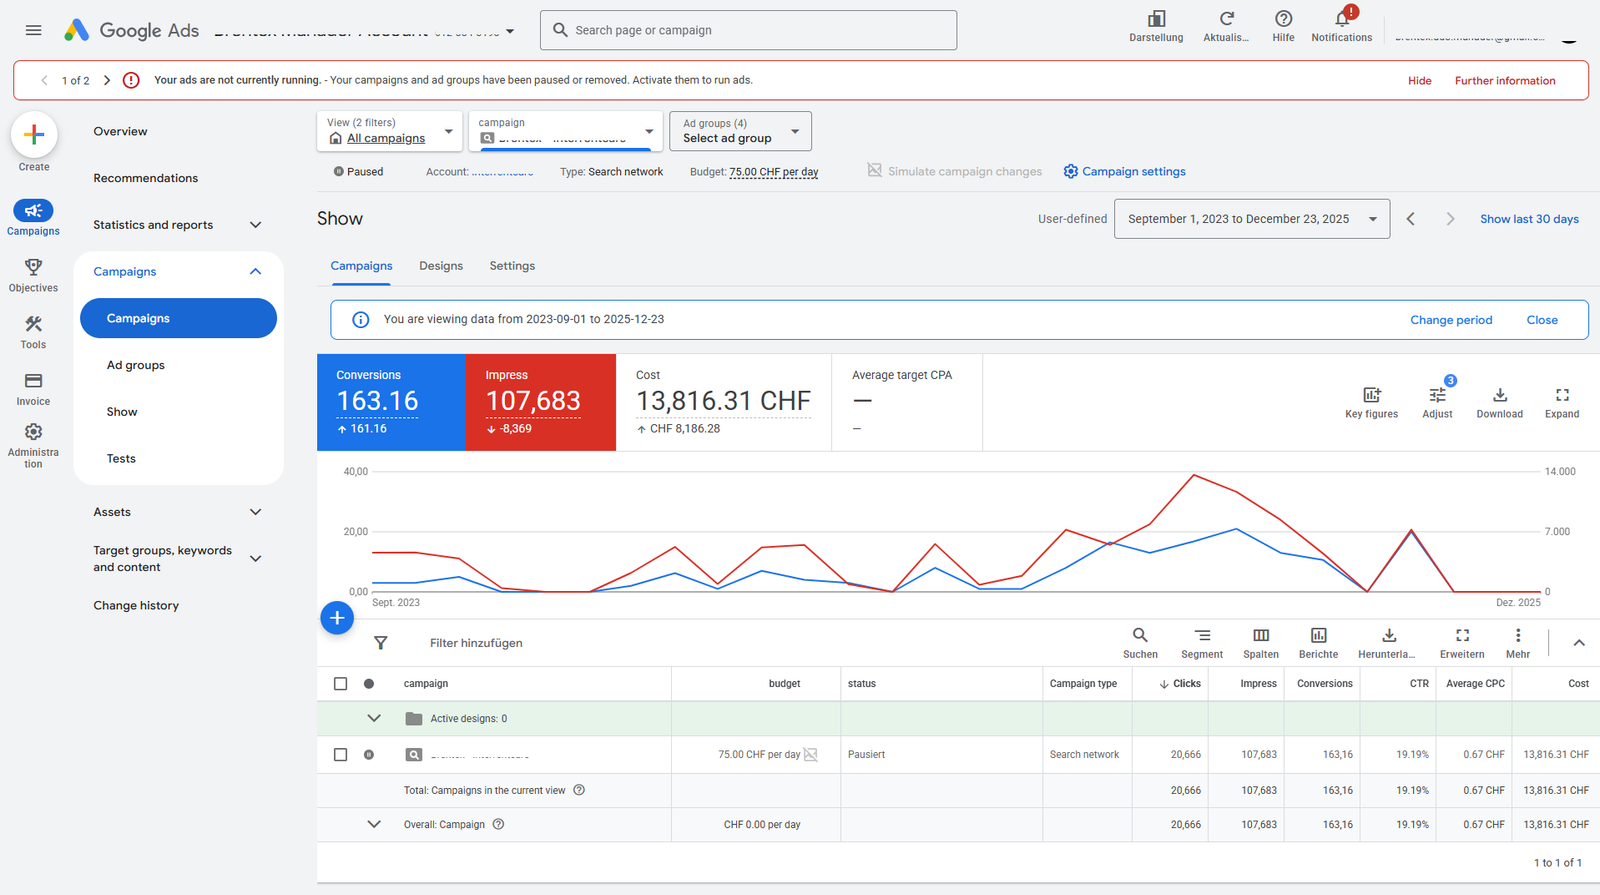The width and height of the screenshot is (1600, 895).
Task: Open Ad groups in the sidebar menu
Action: pyautogui.click(x=136, y=365)
